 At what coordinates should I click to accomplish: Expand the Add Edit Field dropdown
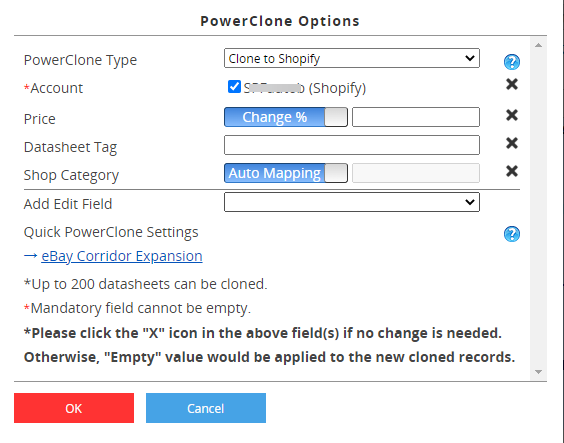pyautogui.click(x=352, y=202)
